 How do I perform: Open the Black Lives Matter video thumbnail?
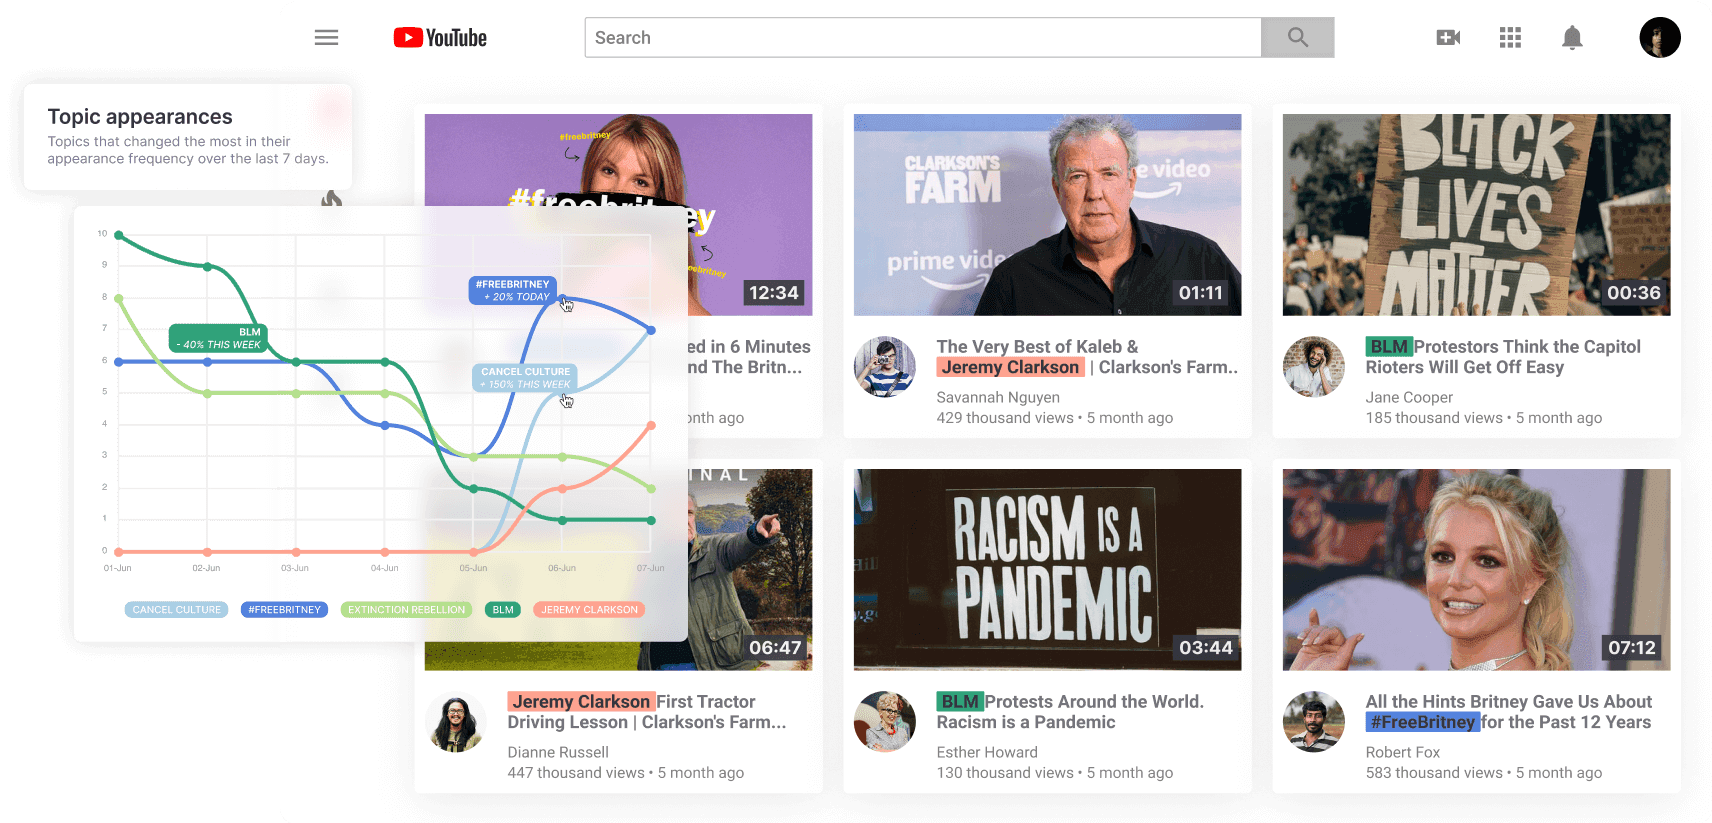[1476, 215]
